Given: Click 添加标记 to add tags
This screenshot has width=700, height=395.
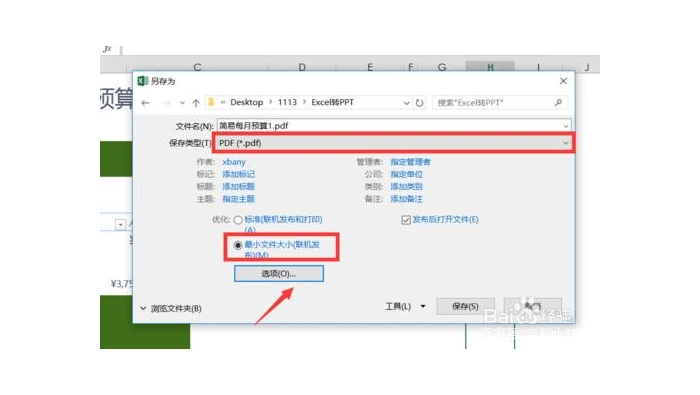Looking at the screenshot, I should coord(238,174).
